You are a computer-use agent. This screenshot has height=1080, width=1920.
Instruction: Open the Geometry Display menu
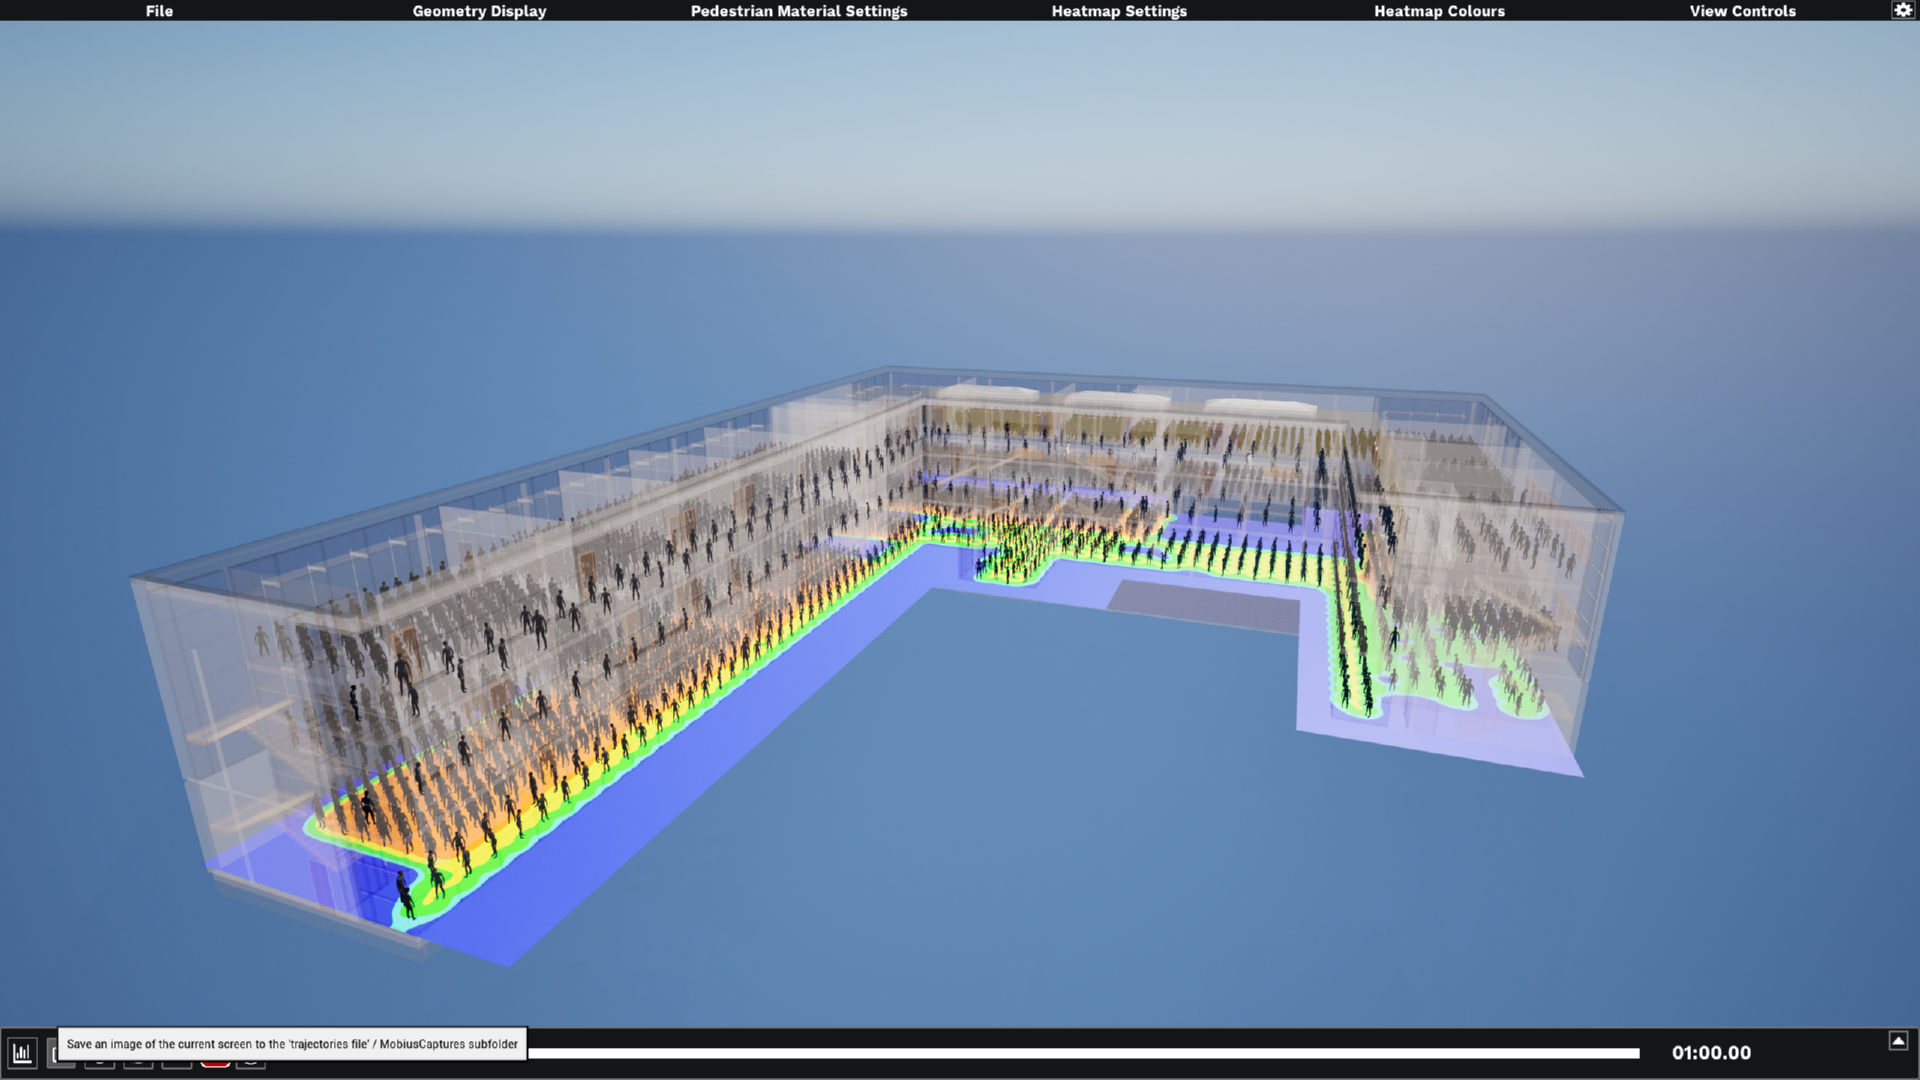coord(479,11)
